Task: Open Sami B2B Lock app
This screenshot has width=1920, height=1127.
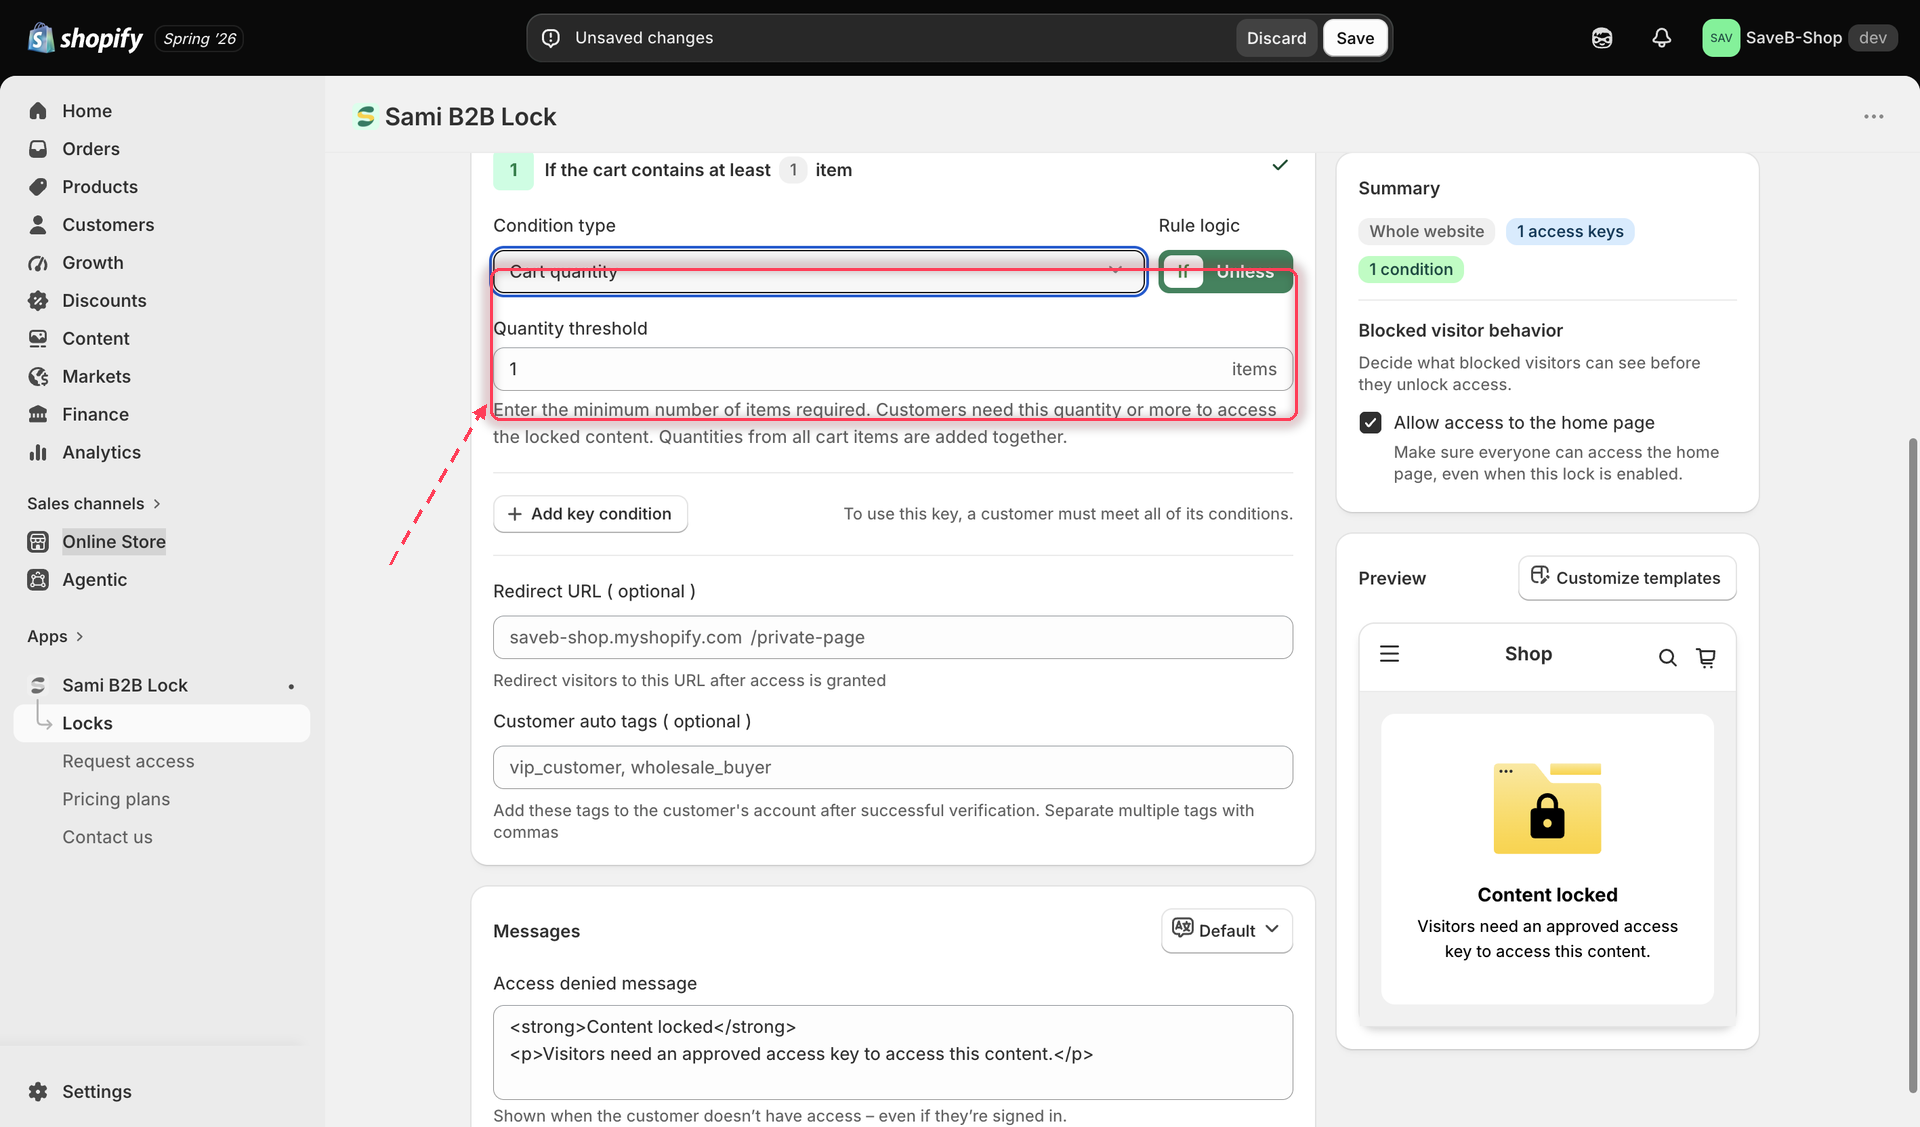Action: 125,686
